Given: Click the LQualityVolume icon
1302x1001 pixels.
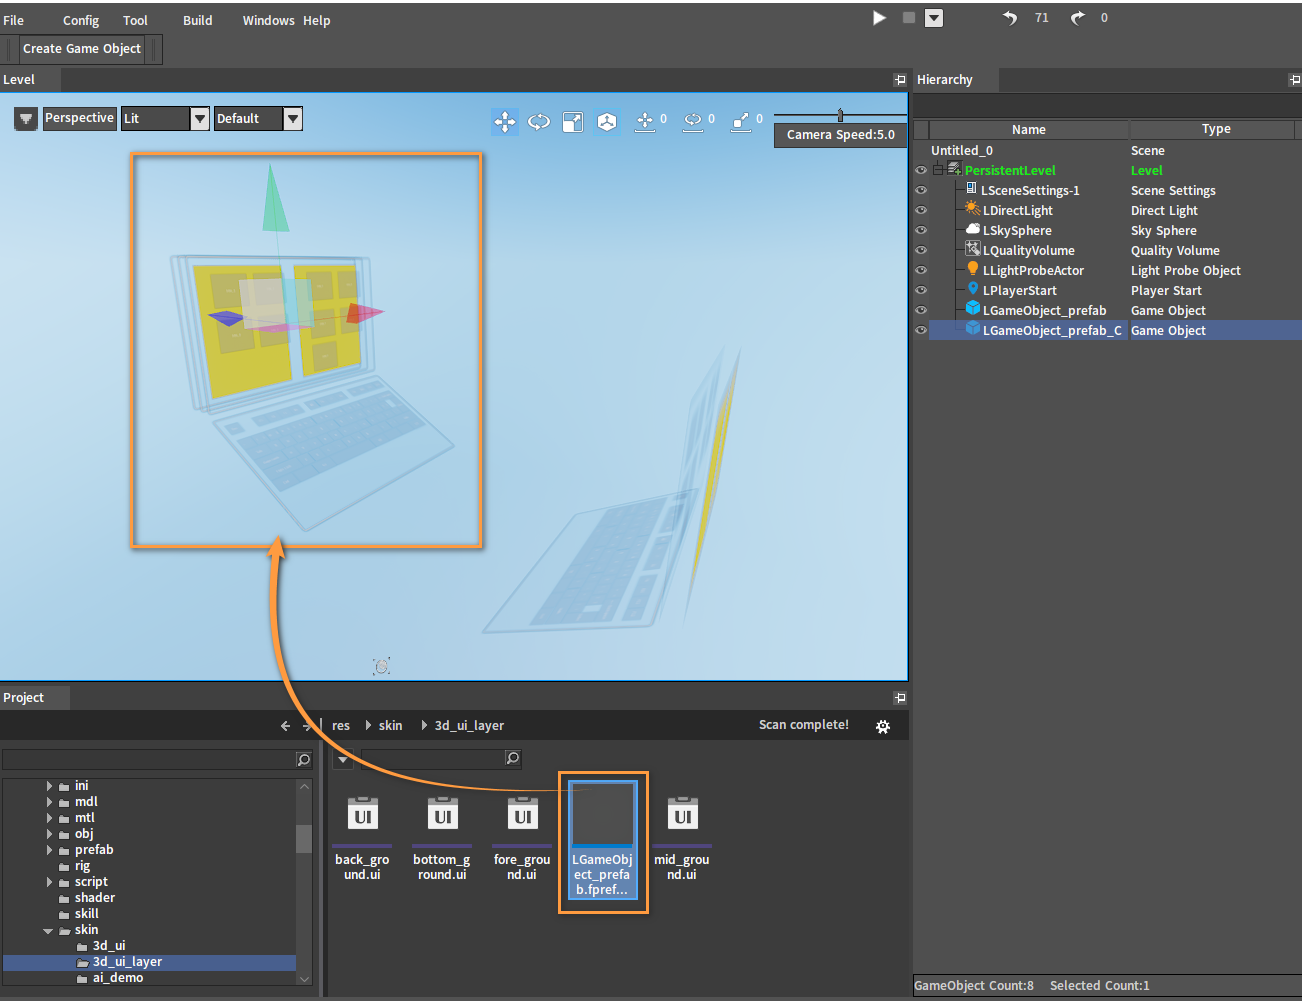Looking at the screenshot, I should click(972, 249).
